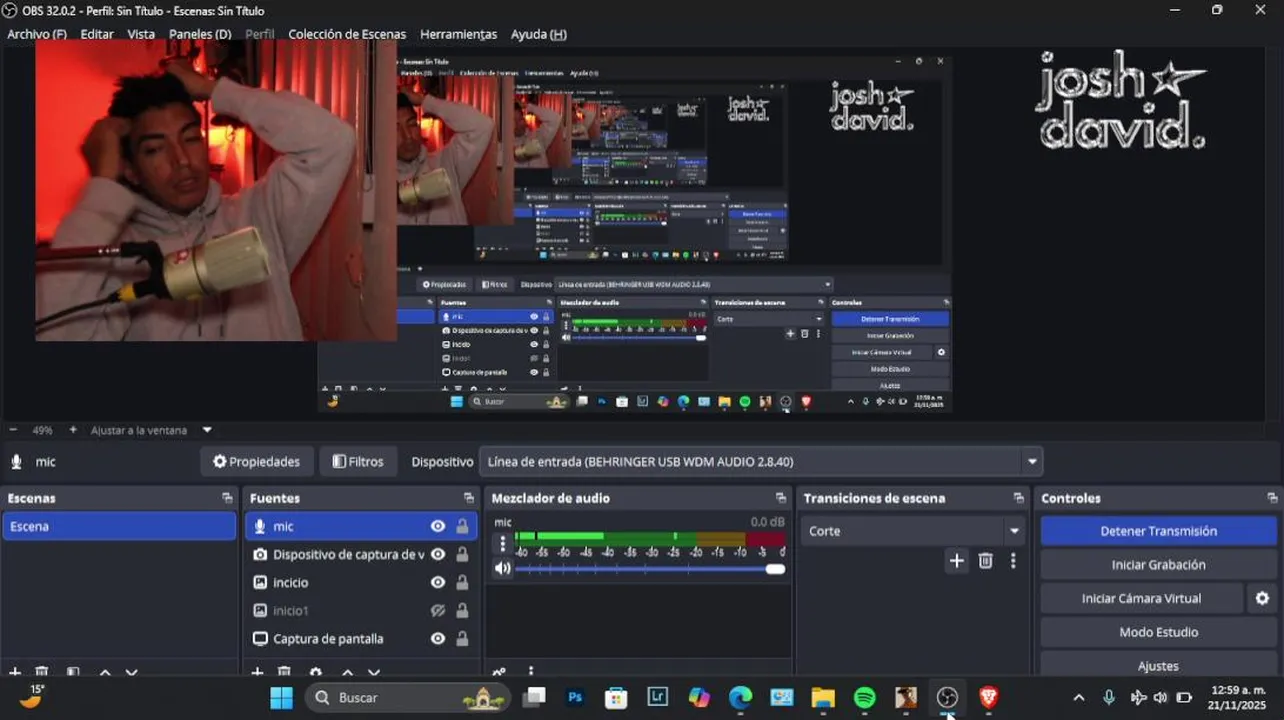Click the mic volume slider handle
The height and width of the screenshot is (720, 1284).
(775, 569)
